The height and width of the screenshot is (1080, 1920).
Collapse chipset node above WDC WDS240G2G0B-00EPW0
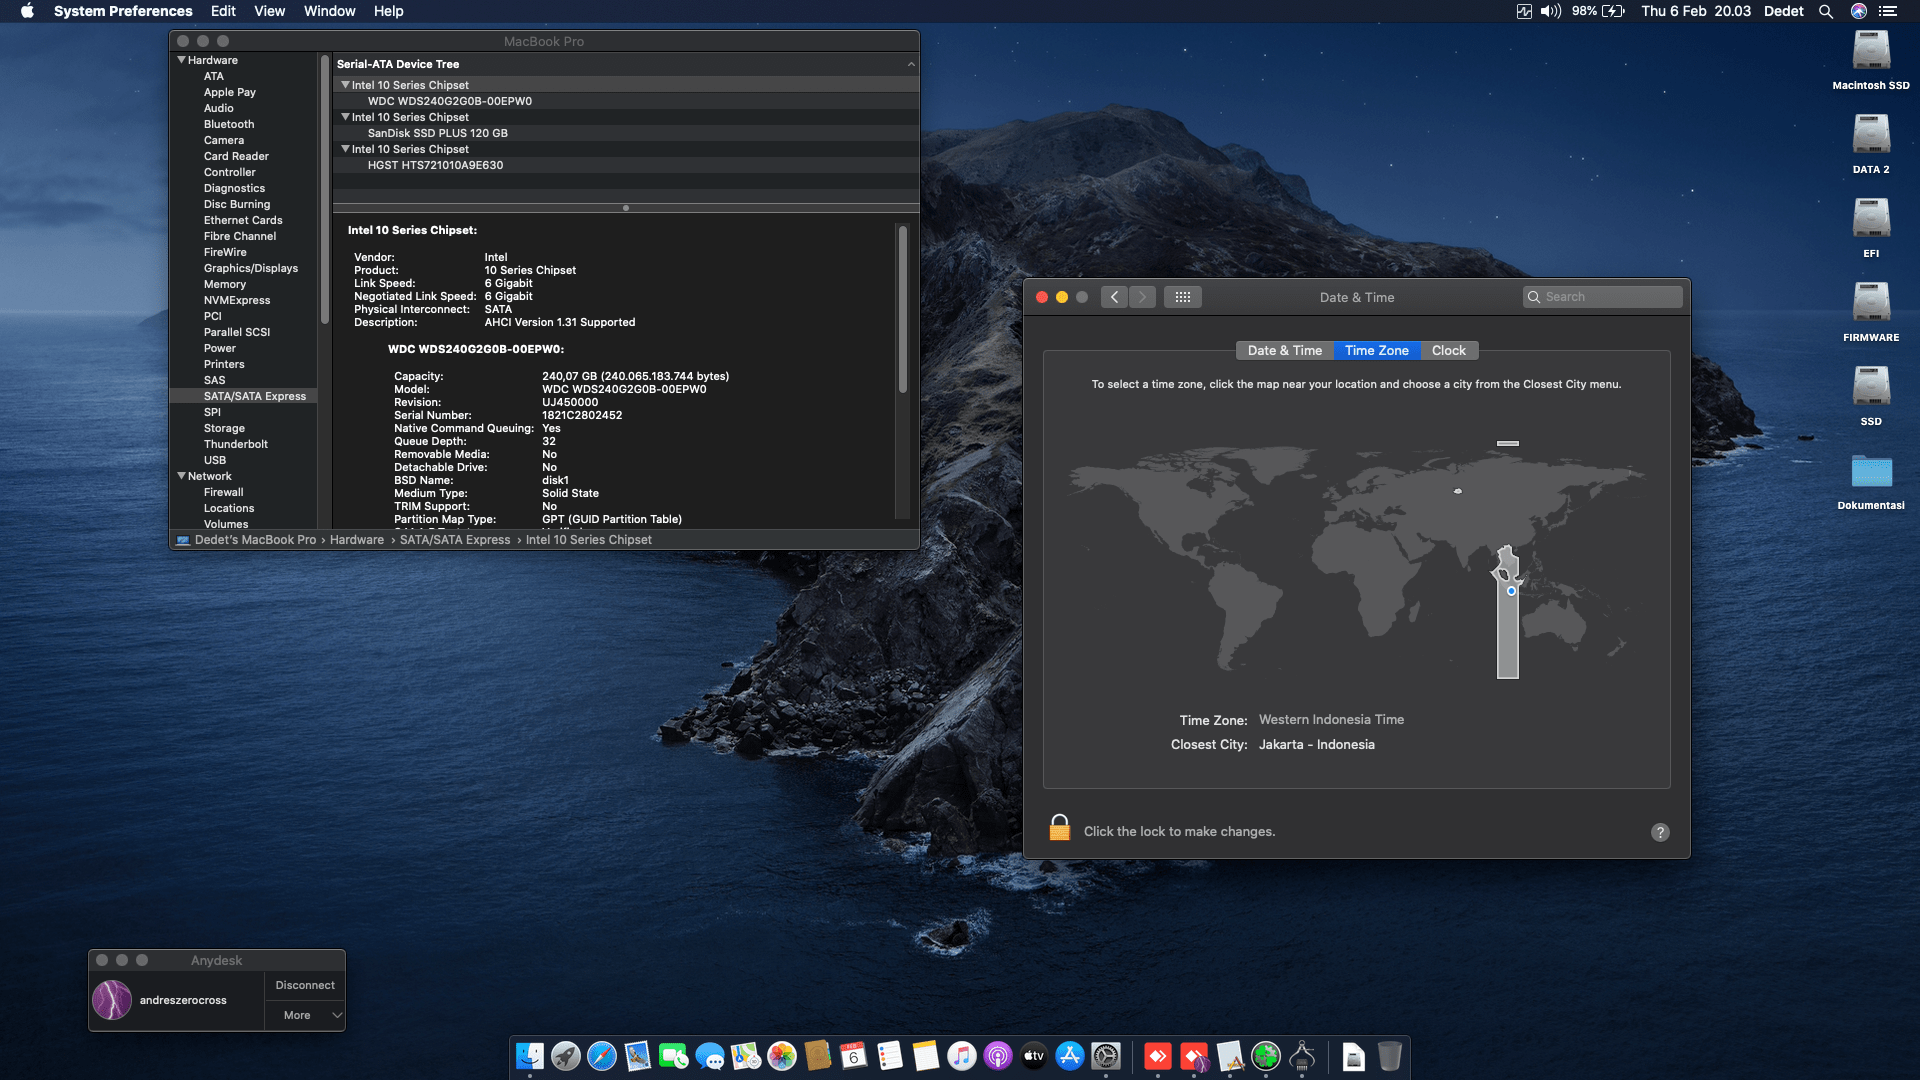tap(345, 85)
